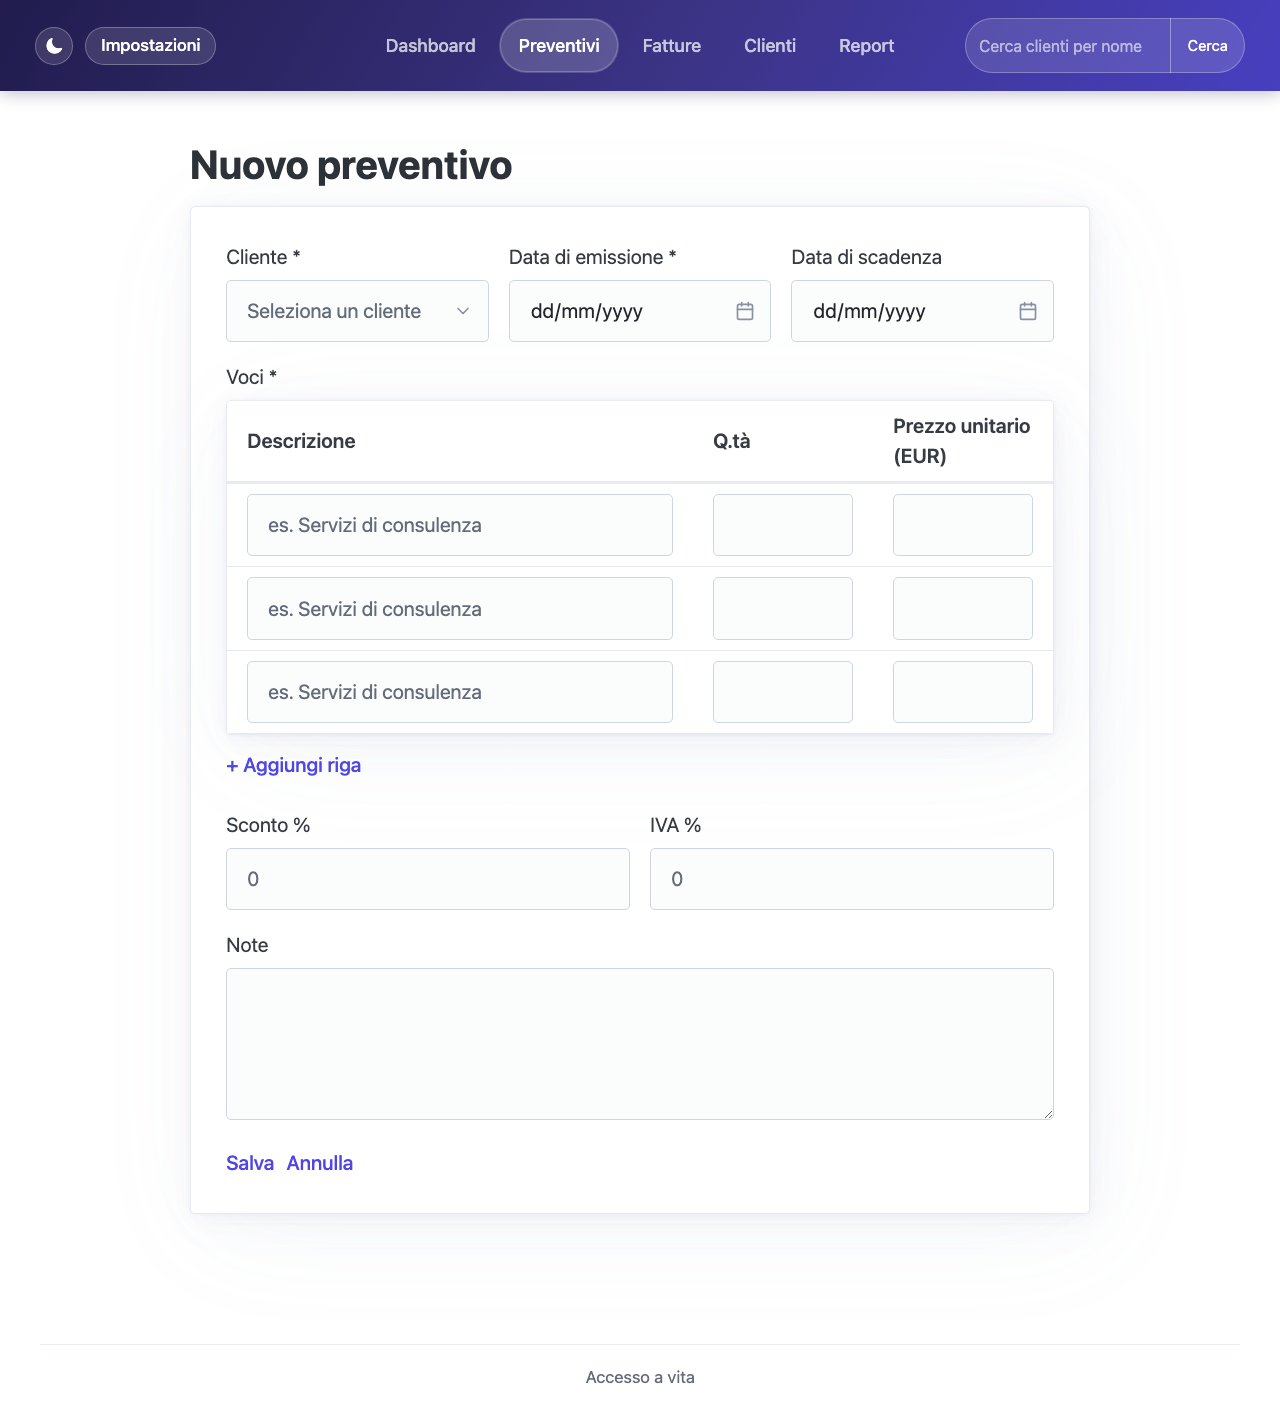
Task: Click the second row Descrizione field
Action: [460, 609]
